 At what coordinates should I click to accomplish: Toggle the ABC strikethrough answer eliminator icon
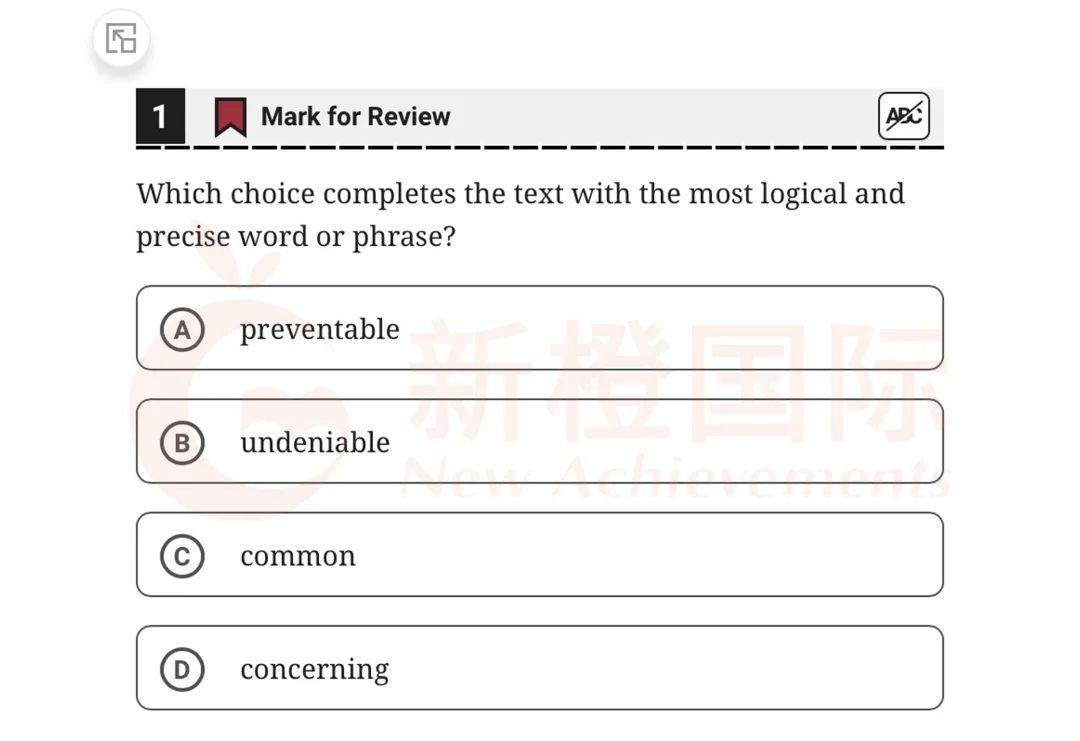pos(904,116)
